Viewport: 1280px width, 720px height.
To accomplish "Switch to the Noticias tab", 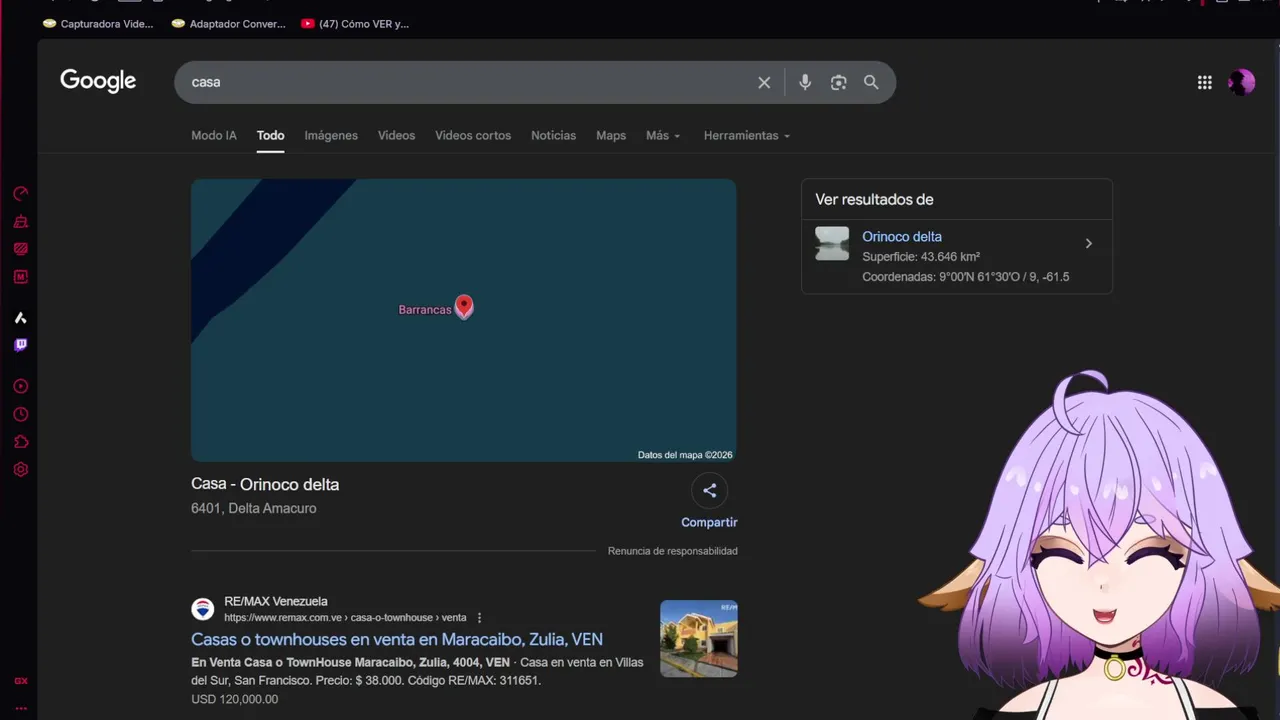I will click(553, 136).
